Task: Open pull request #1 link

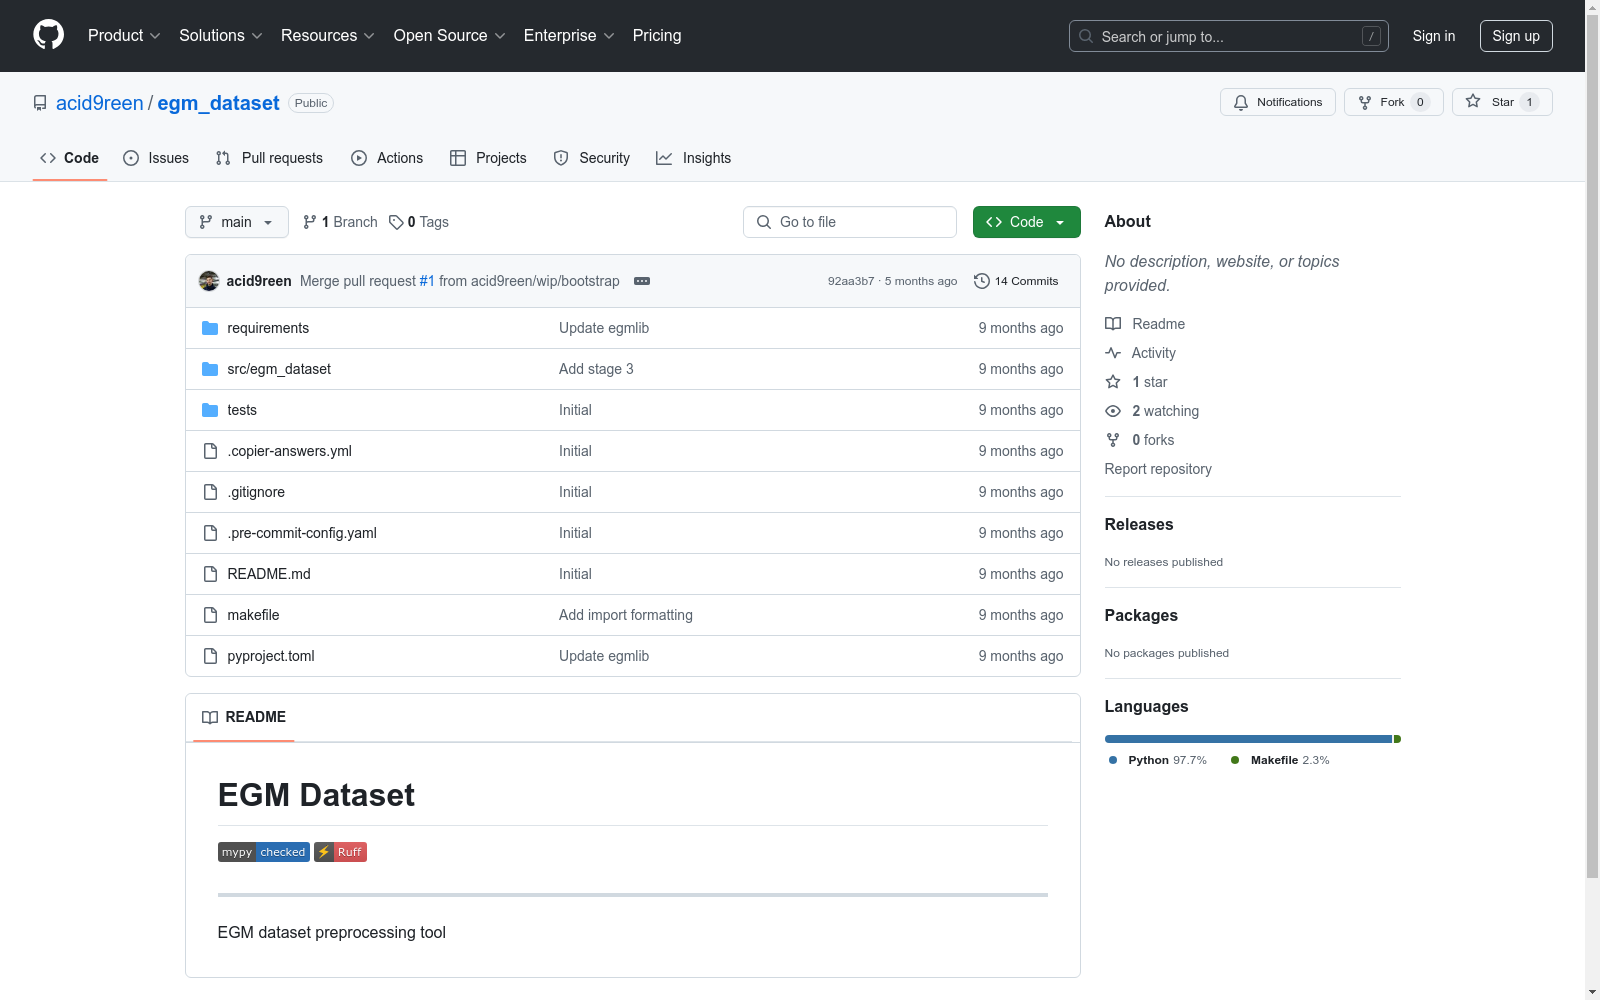Action: click(427, 281)
